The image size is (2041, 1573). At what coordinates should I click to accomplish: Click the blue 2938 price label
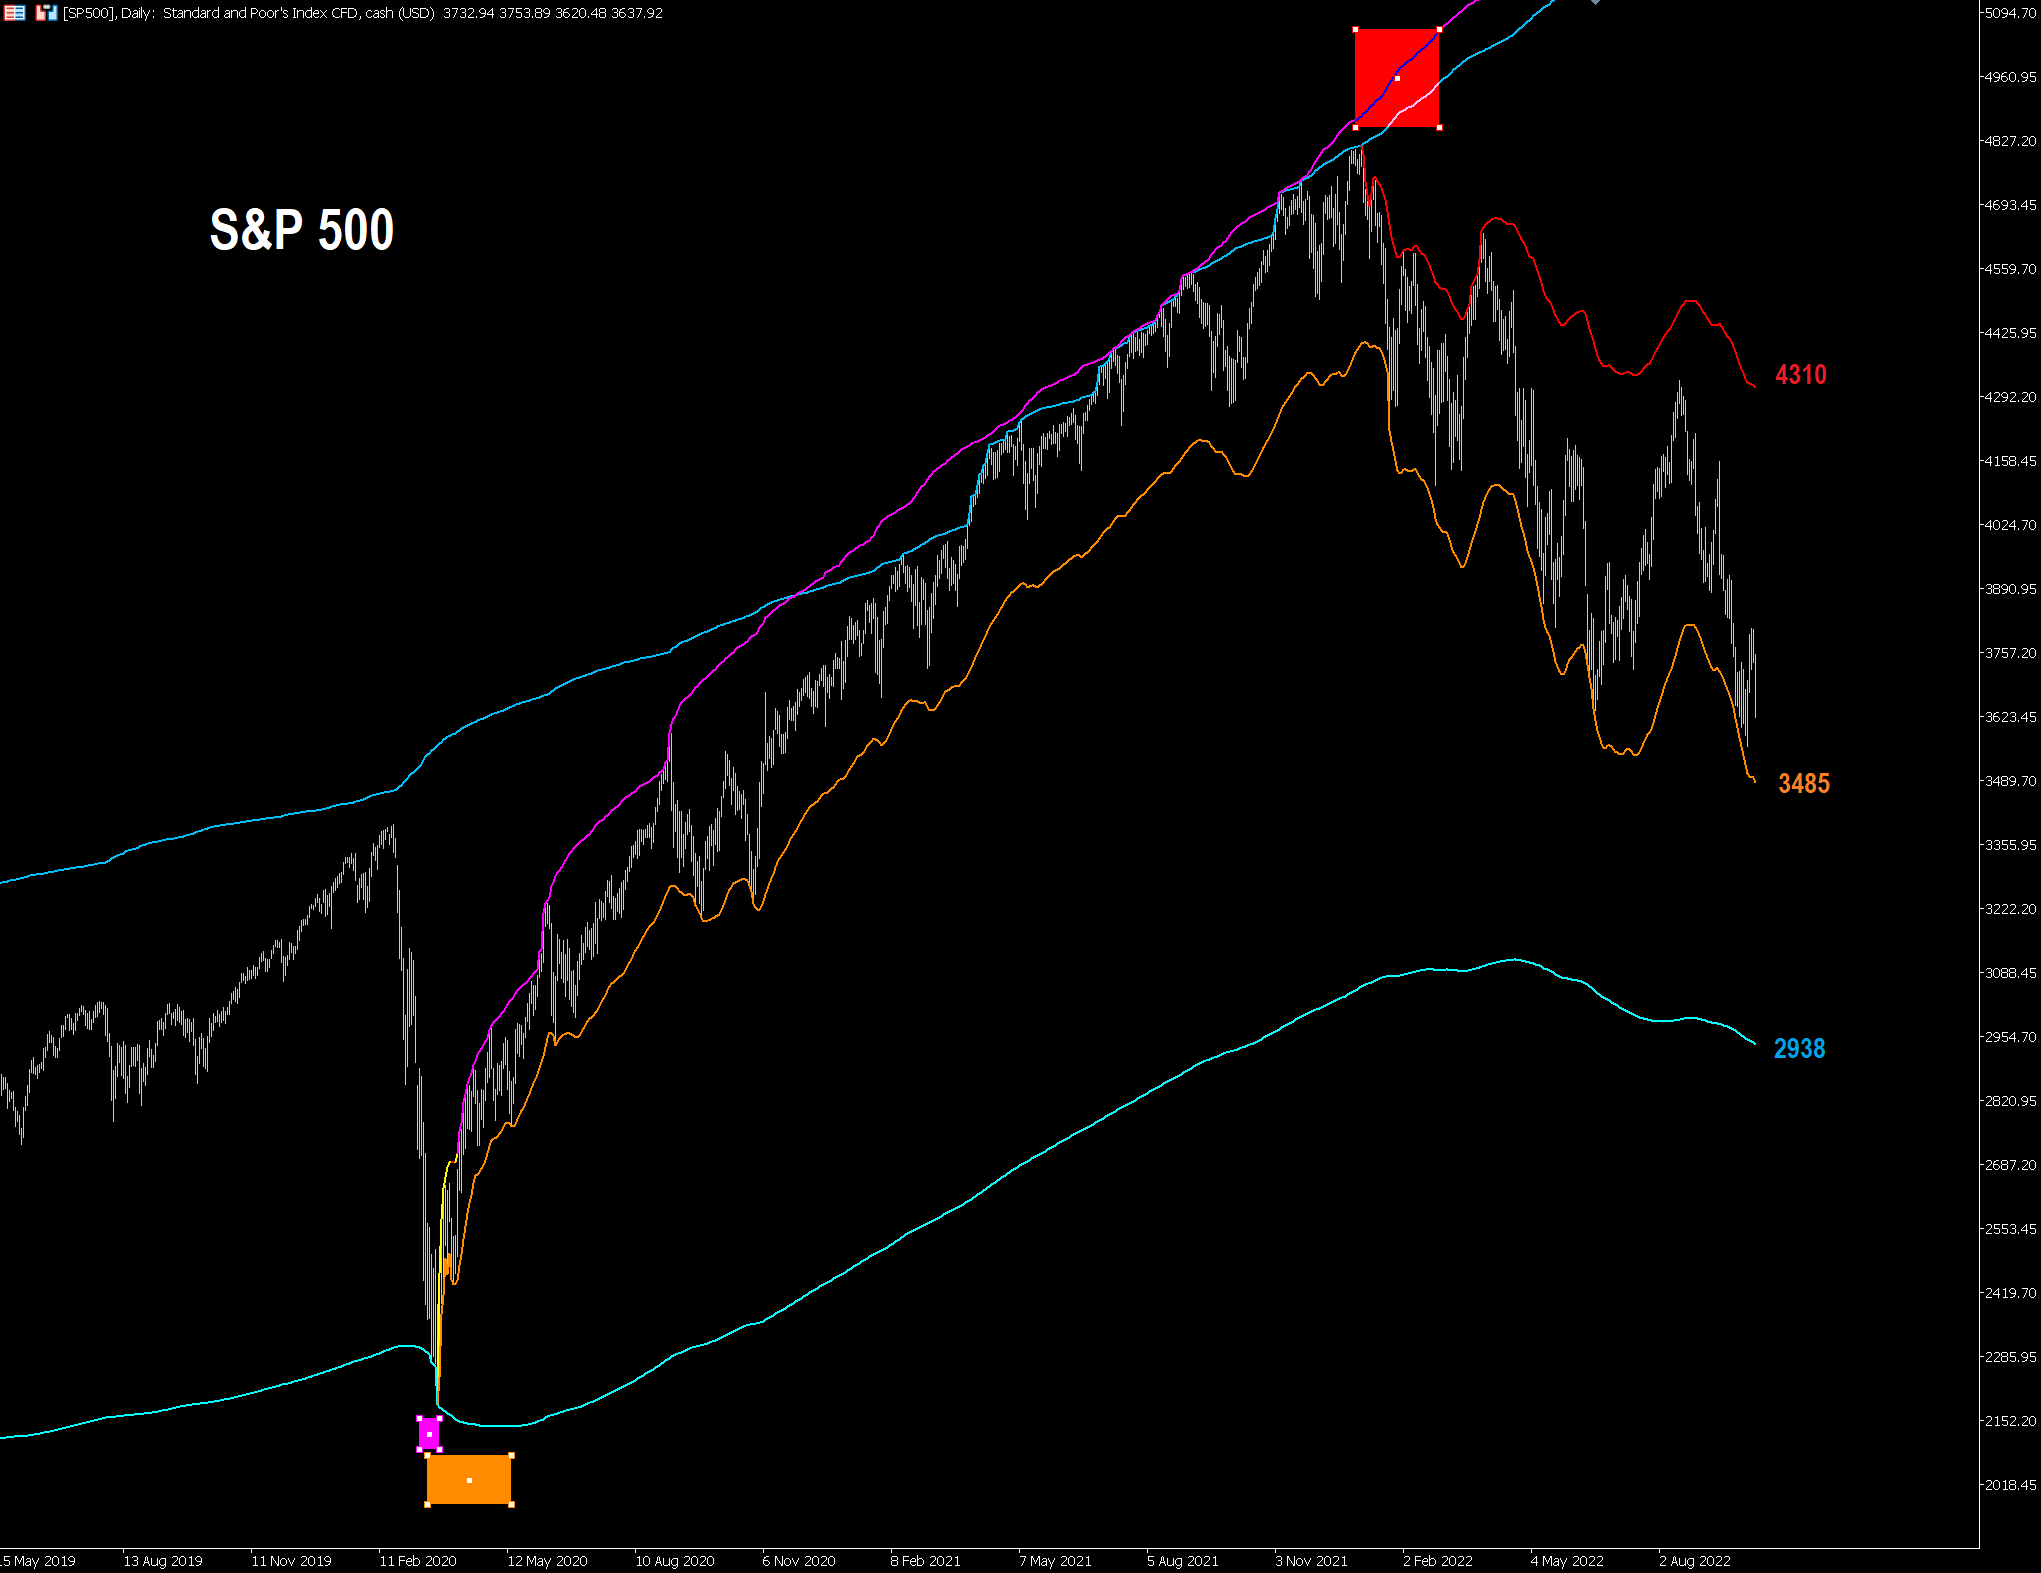1800,1049
